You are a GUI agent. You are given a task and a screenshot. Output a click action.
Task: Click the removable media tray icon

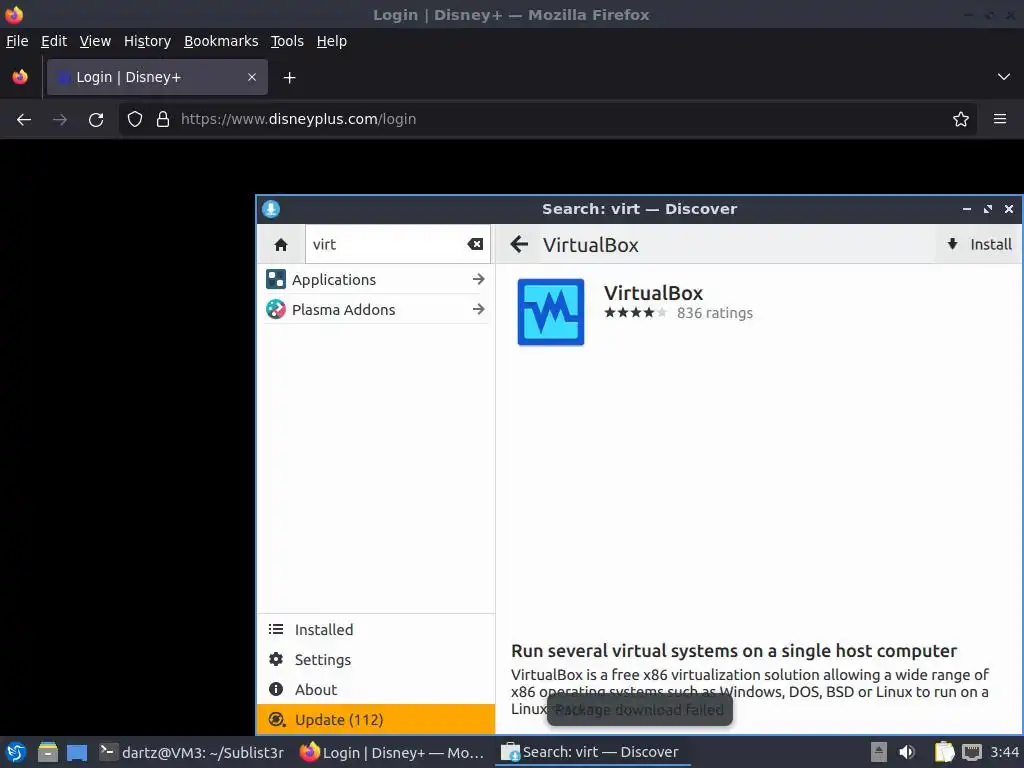click(879, 752)
